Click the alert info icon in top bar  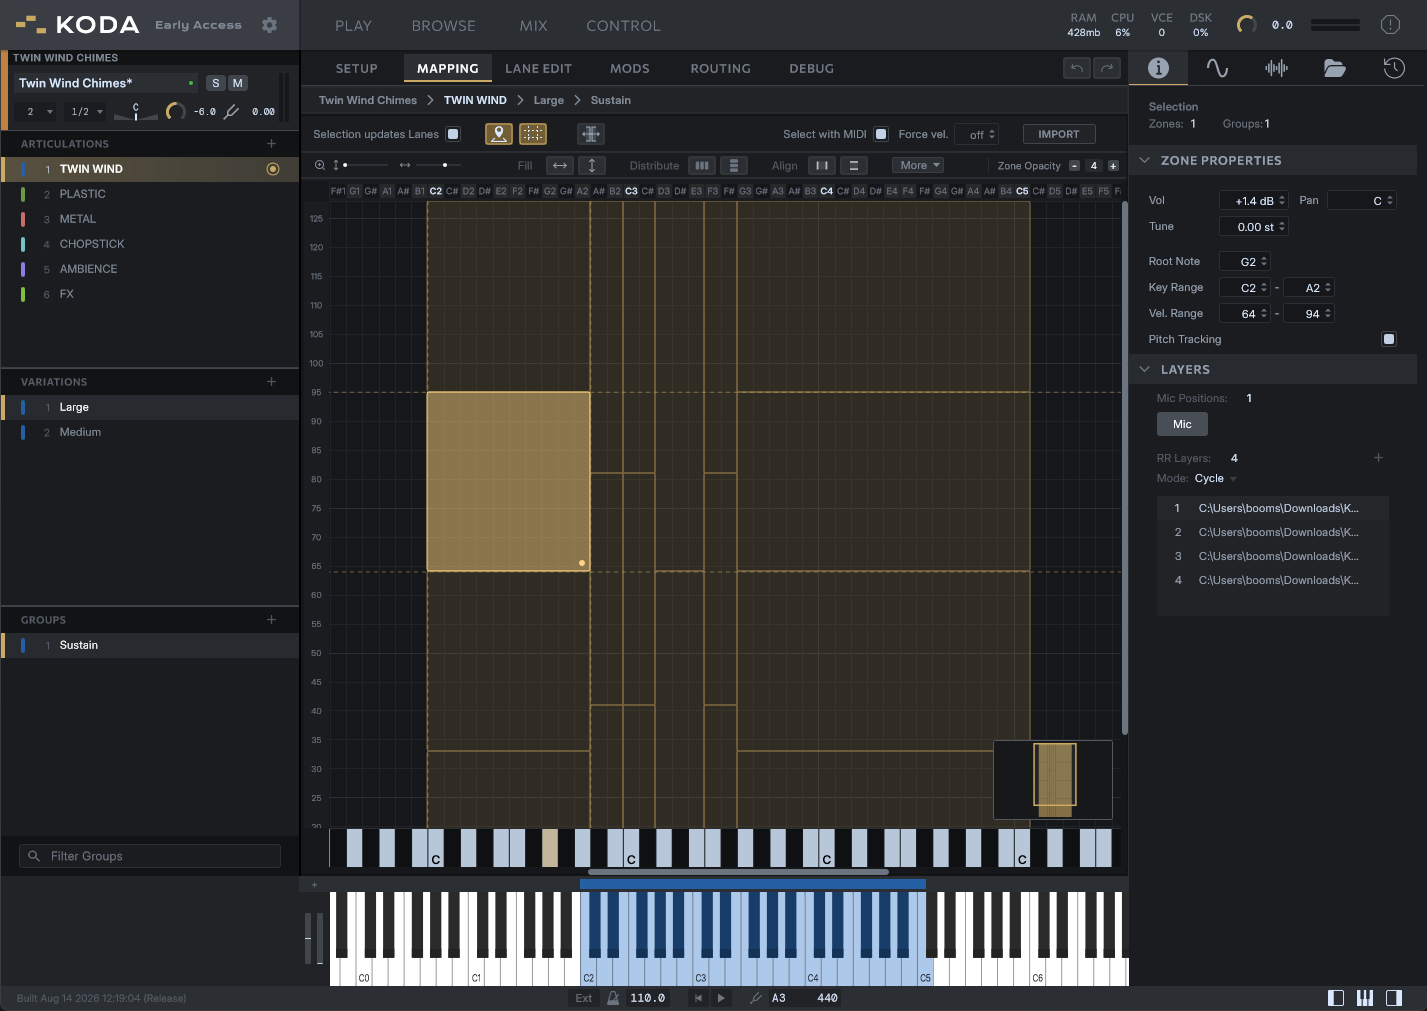[x=1390, y=25]
